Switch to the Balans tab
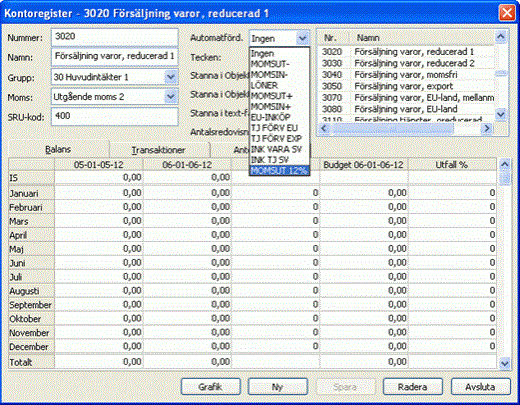The width and height of the screenshot is (520, 405). coord(58,149)
